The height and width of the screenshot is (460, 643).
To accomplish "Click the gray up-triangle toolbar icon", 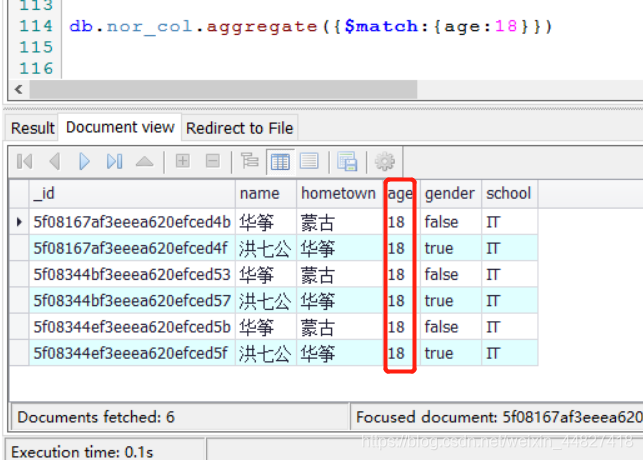I will [x=144, y=162].
